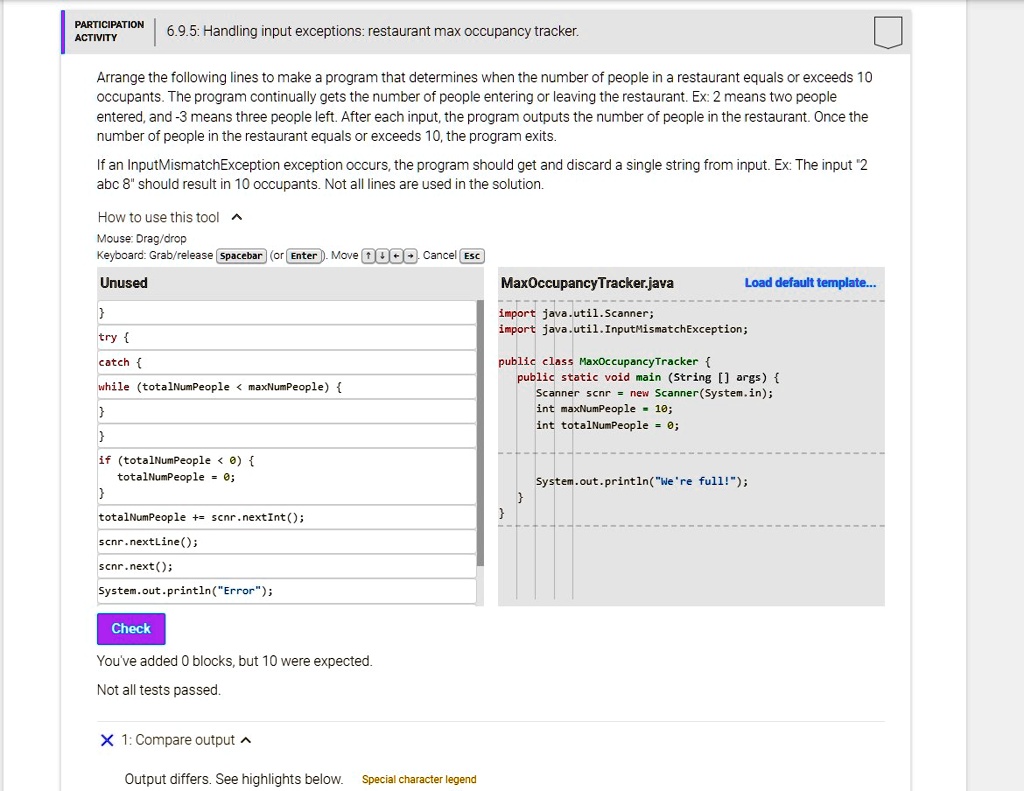Image resolution: width=1024 pixels, height=791 pixels.
Task: Click the Unused panel header
Action: tap(123, 282)
